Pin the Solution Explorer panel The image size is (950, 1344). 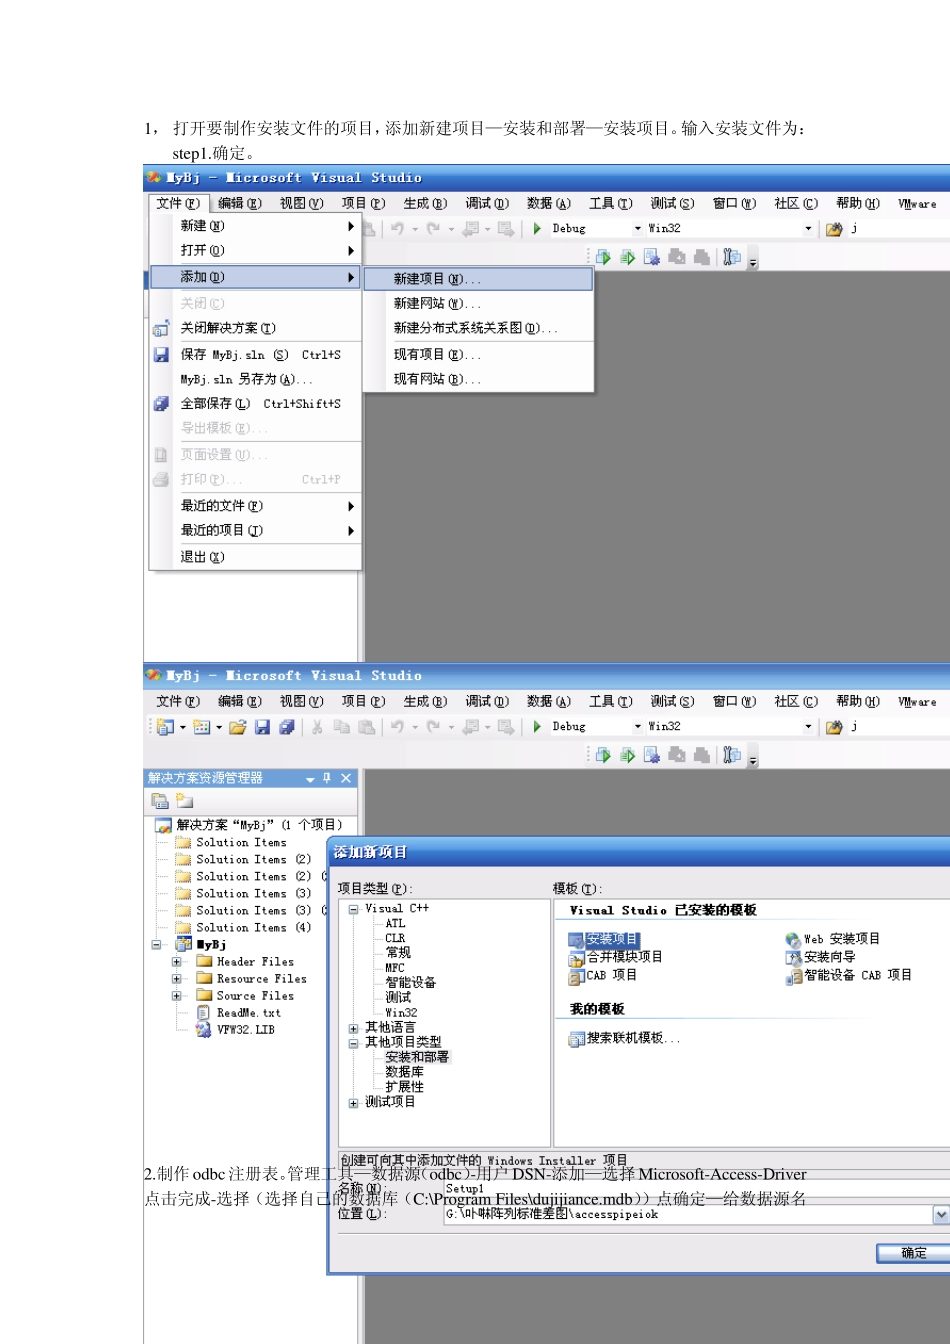click(x=327, y=778)
